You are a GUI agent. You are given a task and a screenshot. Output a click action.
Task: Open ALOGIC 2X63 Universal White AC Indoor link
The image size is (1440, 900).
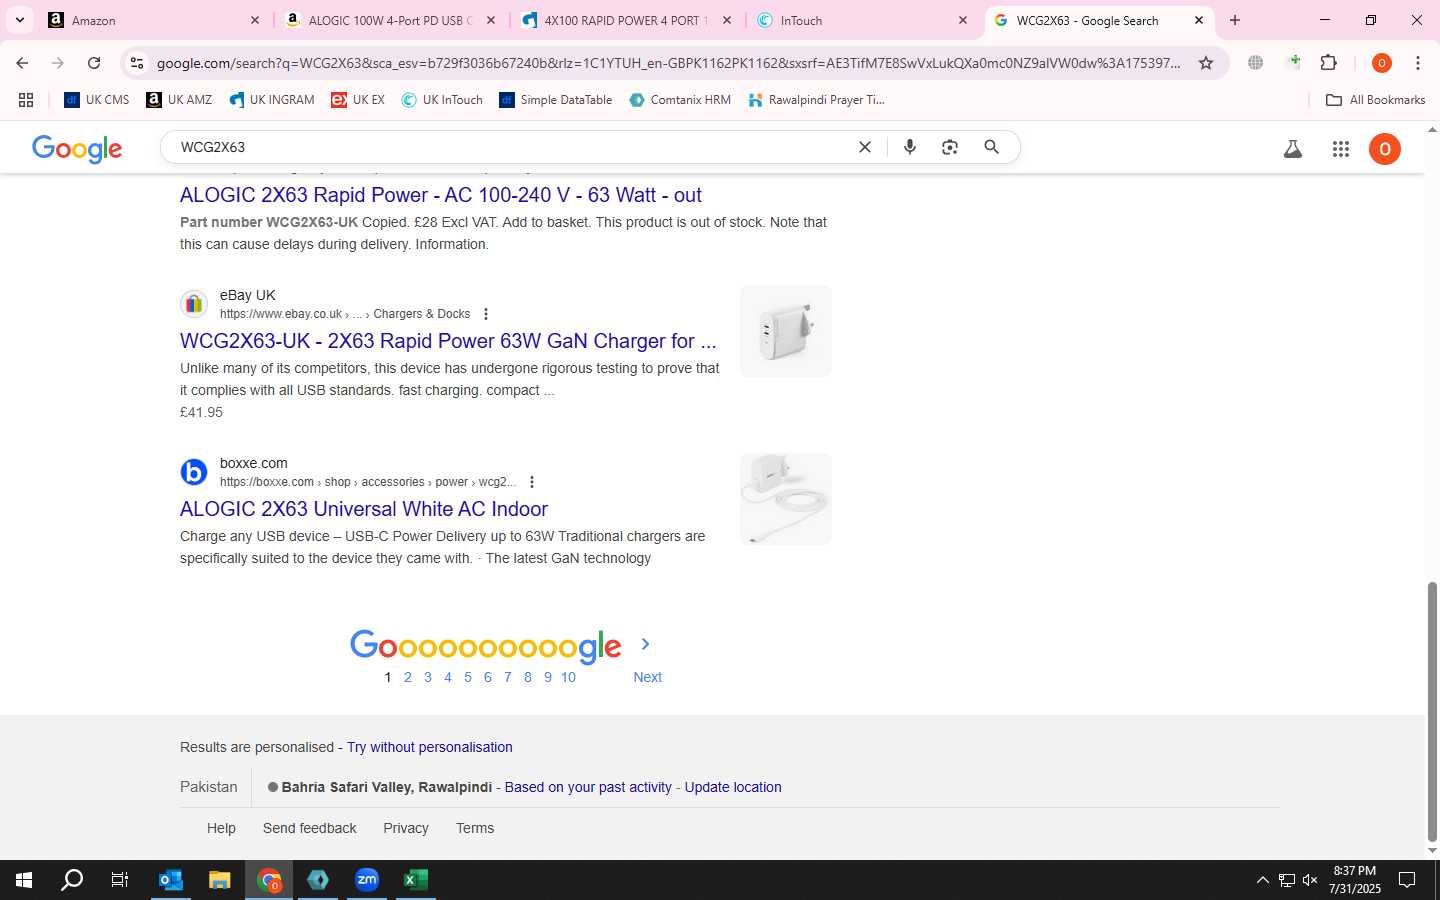coord(364,509)
